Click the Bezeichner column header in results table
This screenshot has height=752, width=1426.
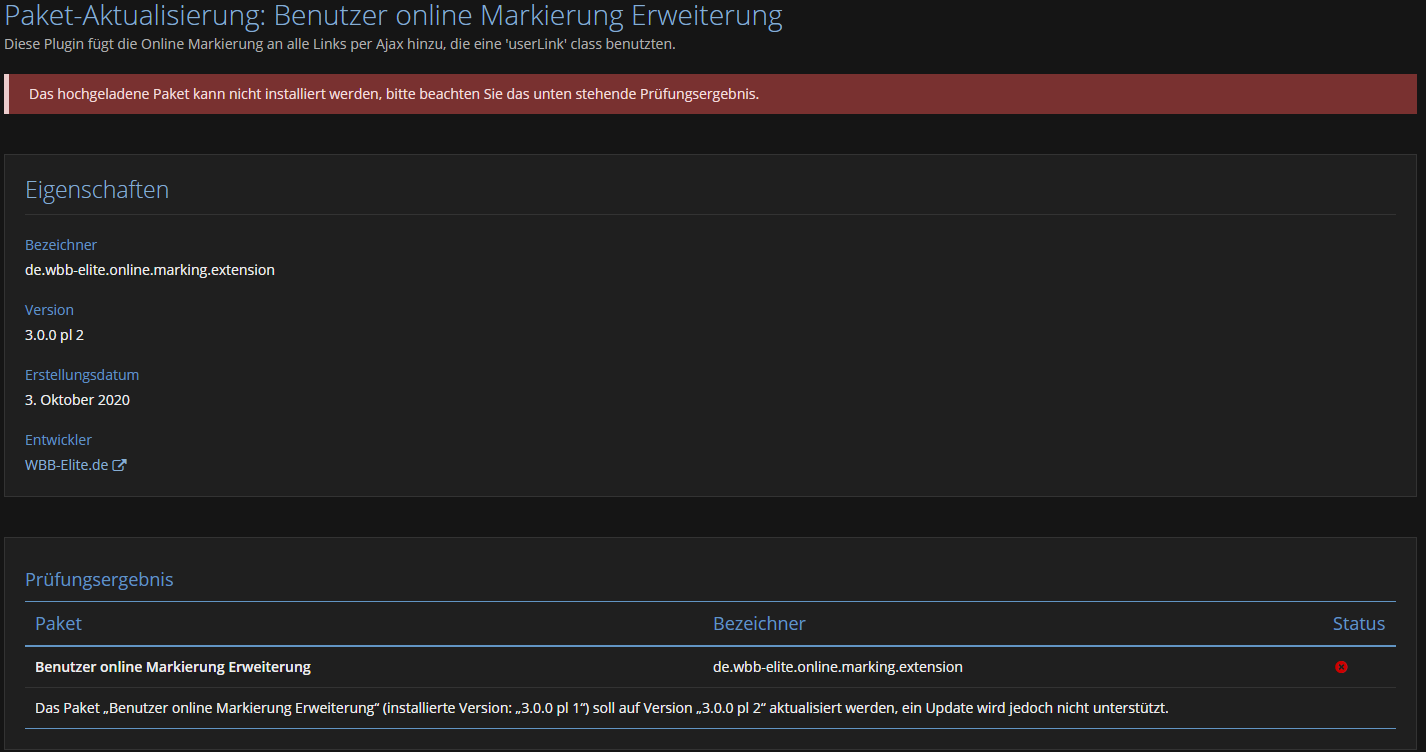(758, 624)
